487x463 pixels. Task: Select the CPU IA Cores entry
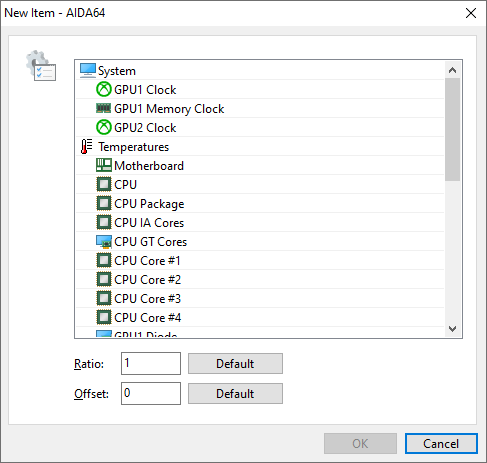coord(260,222)
